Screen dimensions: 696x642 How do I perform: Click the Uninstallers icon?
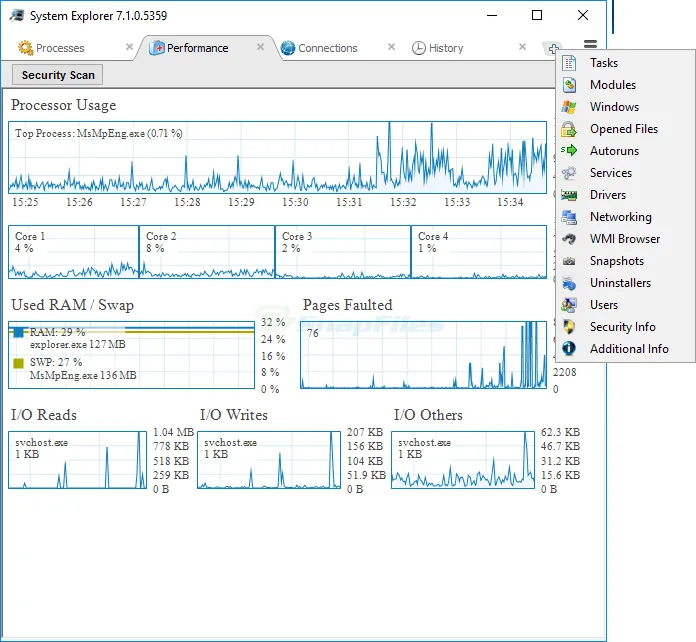[x=569, y=283]
